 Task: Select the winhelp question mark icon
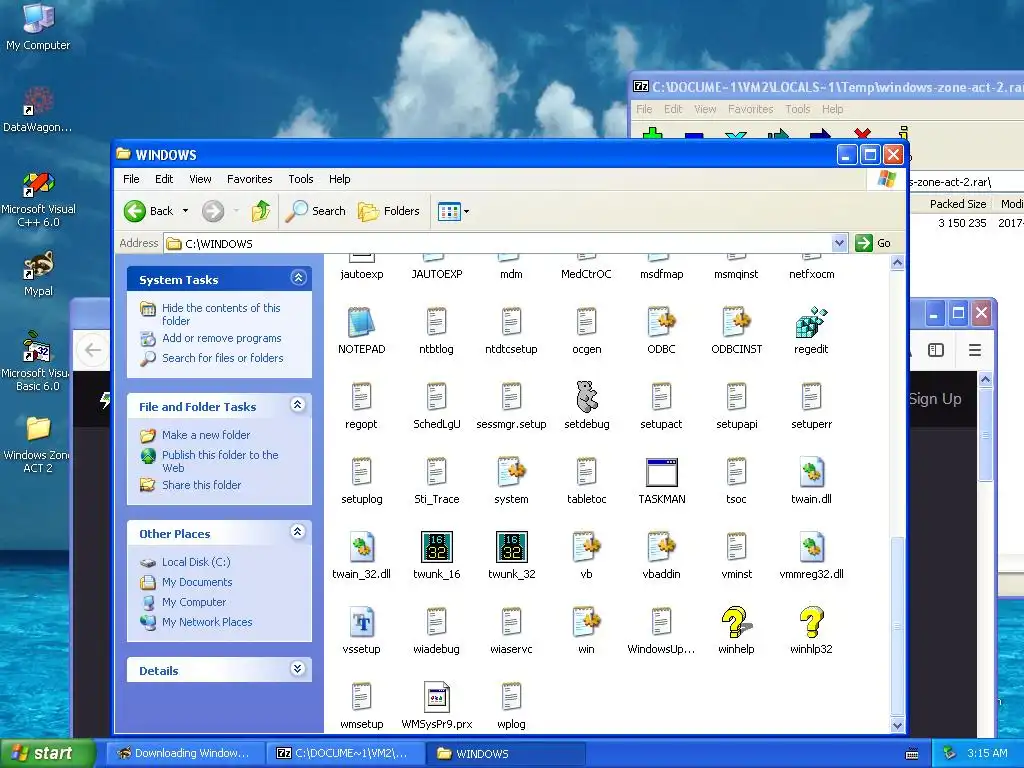(736, 622)
